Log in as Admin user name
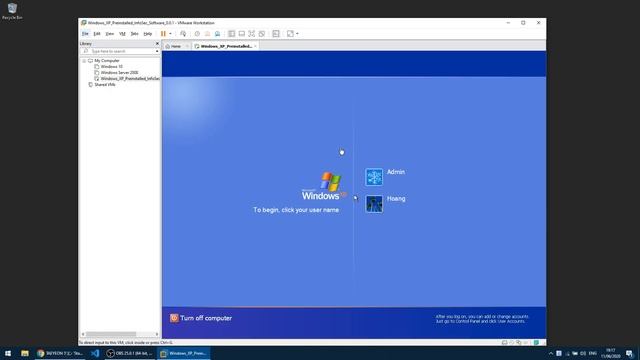The image size is (640, 360). (396, 172)
